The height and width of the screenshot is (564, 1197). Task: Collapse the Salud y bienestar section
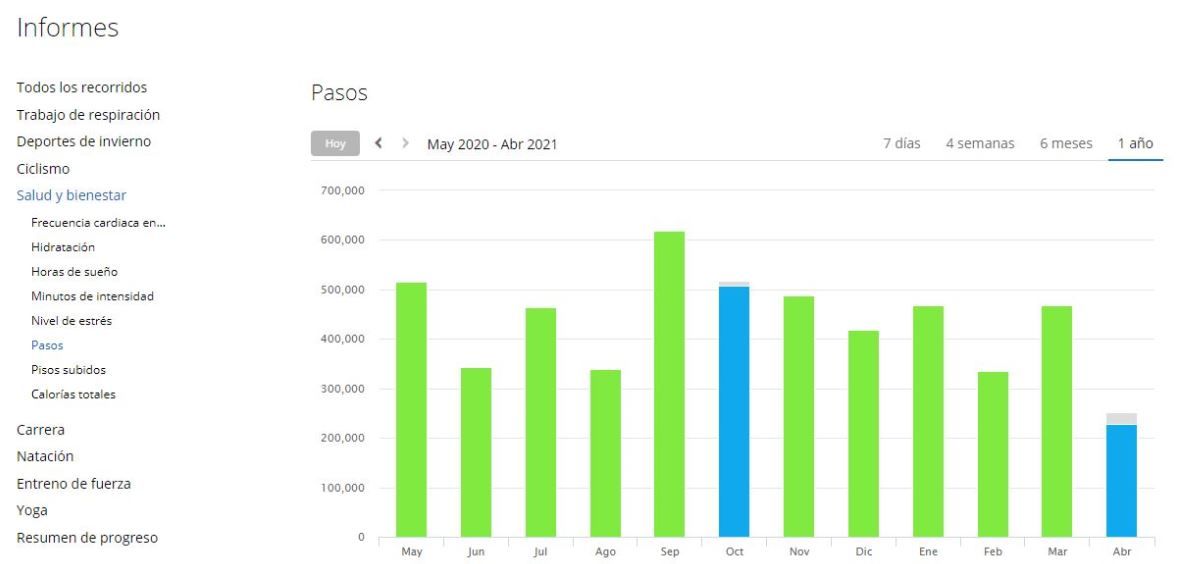point(72,195)
